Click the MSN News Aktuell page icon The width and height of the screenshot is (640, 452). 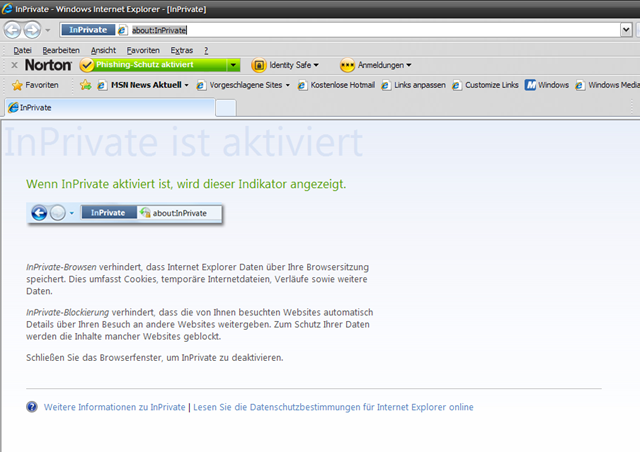(102, 85)
